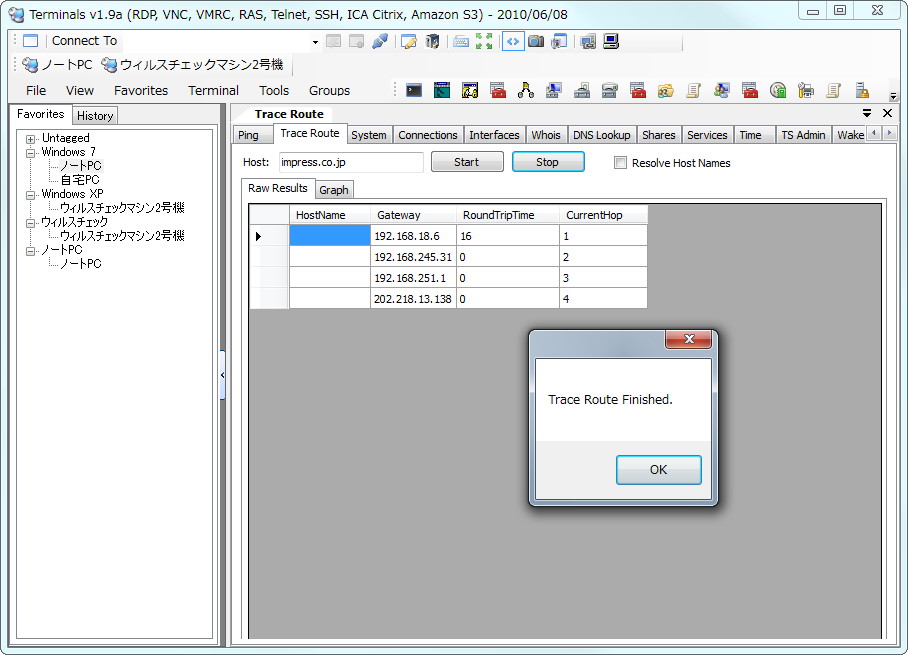908x655 pixels.
Task: Open the File menu
Action: (x=36, y=91)
